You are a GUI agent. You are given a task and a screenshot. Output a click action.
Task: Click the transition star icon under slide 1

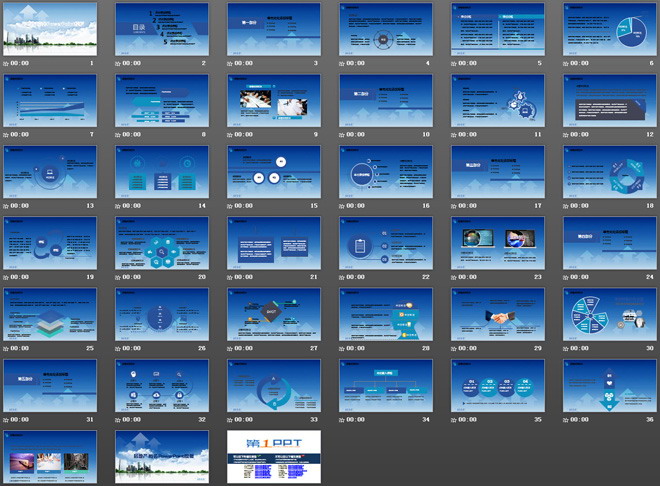coord(8,63)
